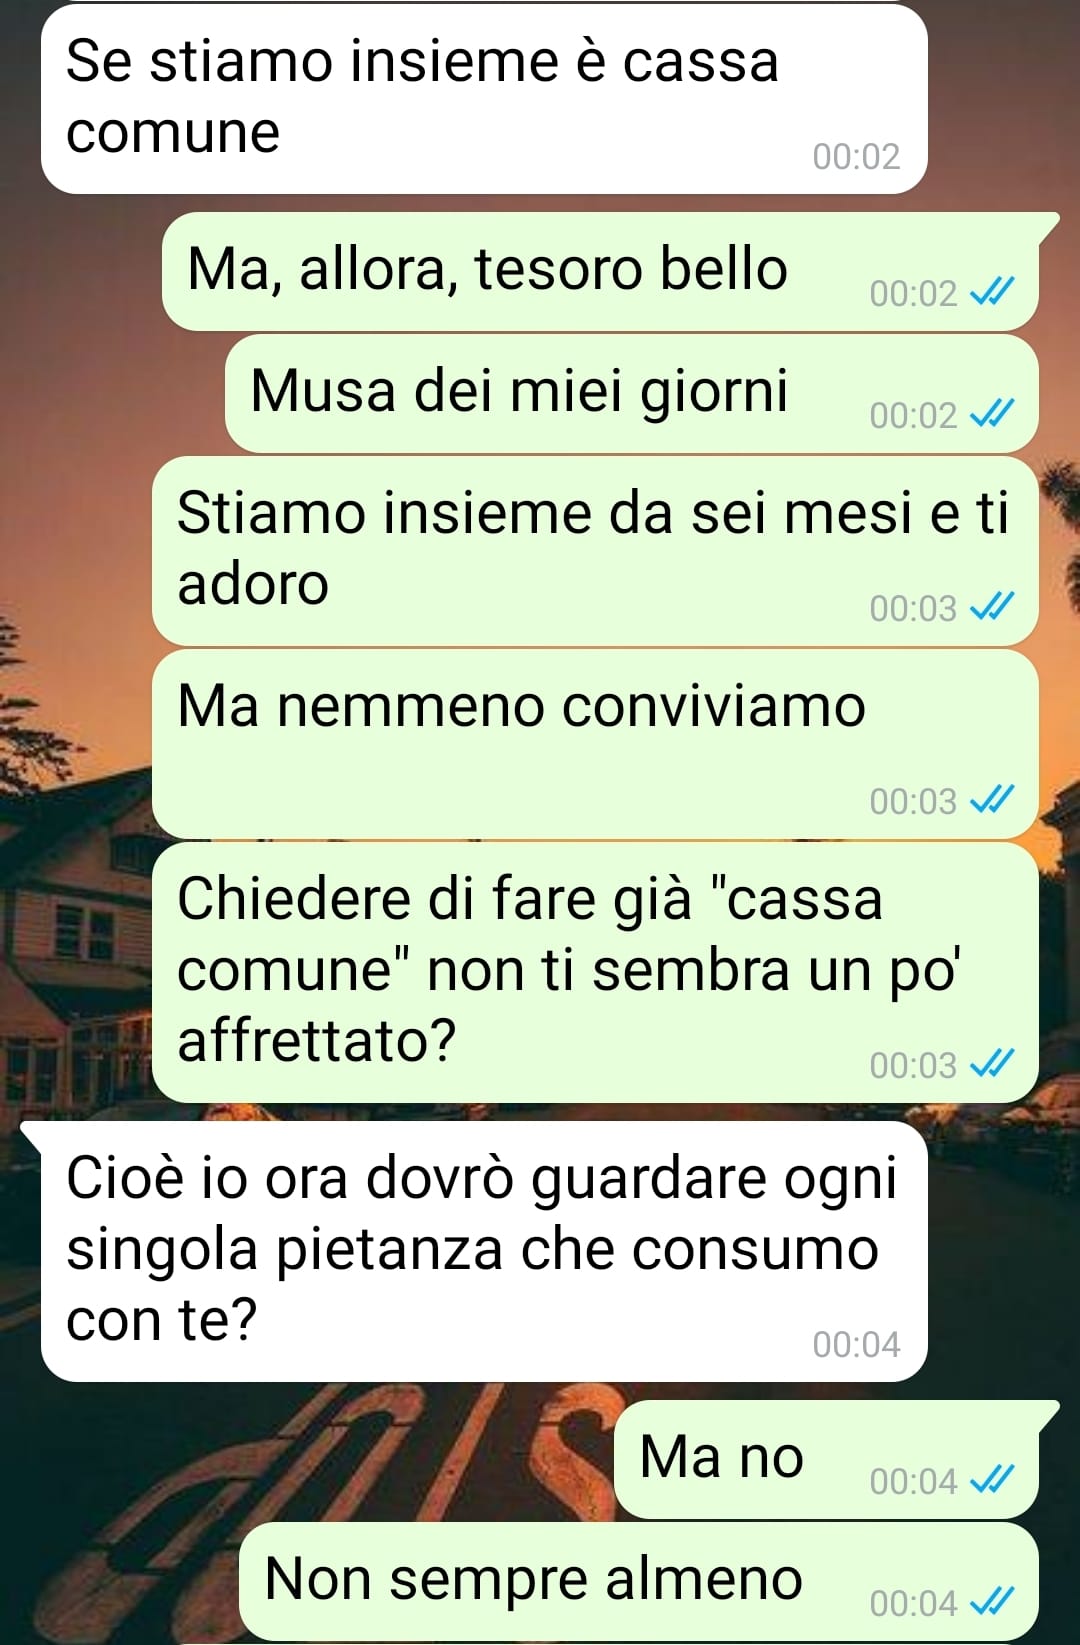Viewport: 1080px width, 1645px height.
Task: Tap the double-check icon on 'Musa dei miei giorni'
Action: click(992, 414)
